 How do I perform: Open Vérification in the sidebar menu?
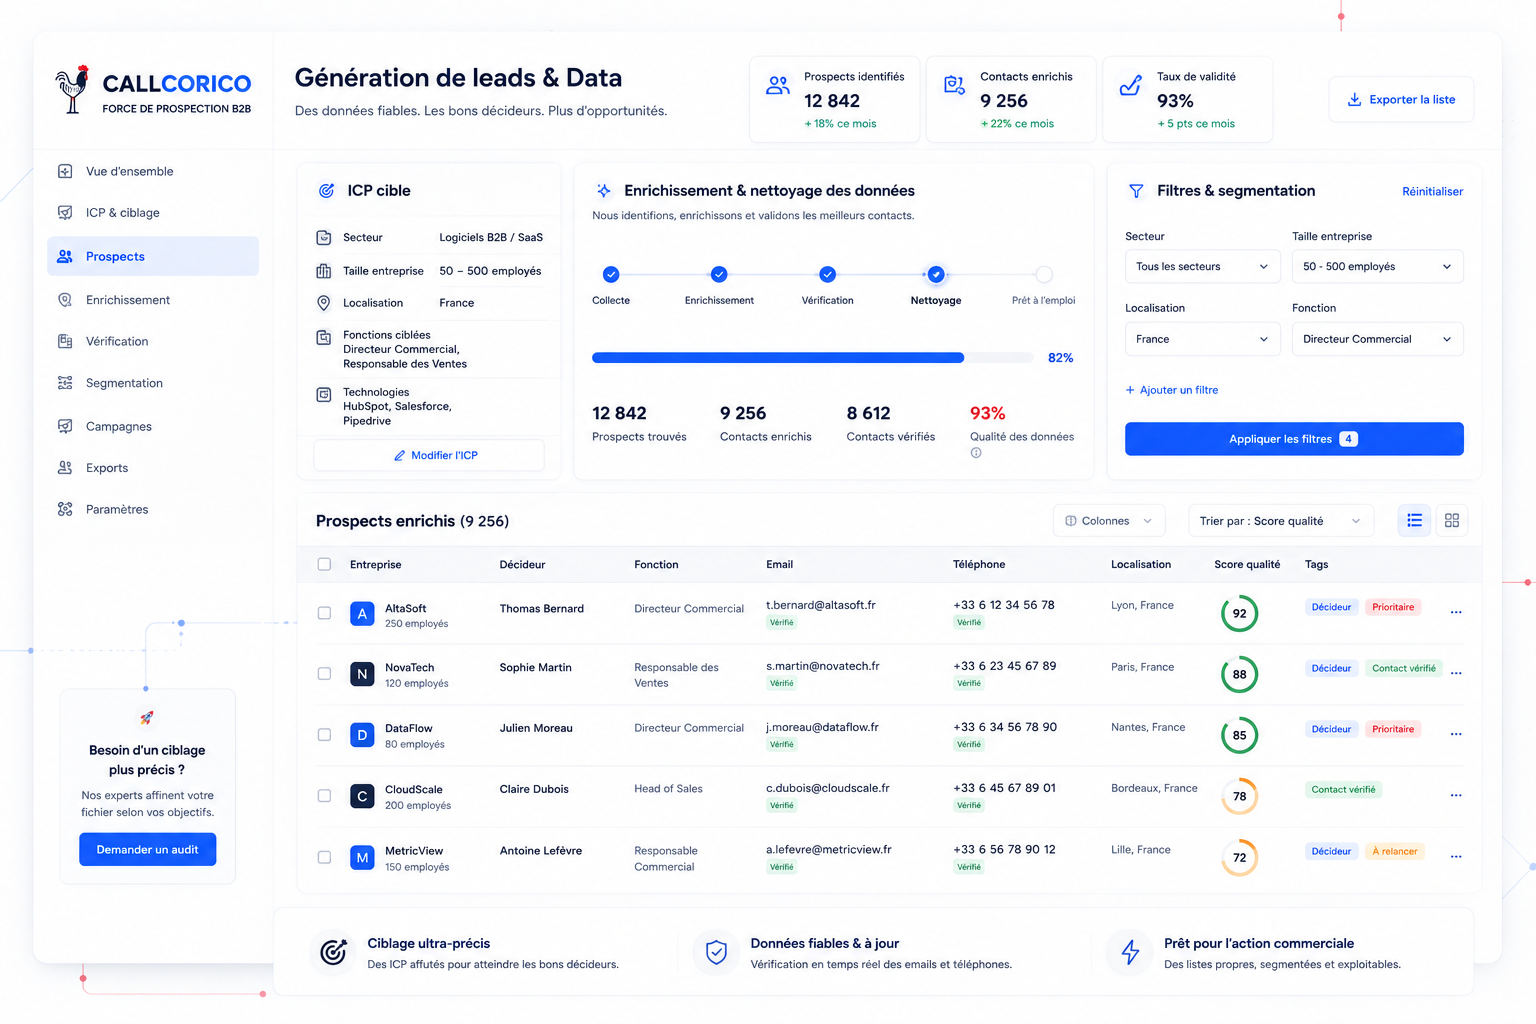click(153, 341)
